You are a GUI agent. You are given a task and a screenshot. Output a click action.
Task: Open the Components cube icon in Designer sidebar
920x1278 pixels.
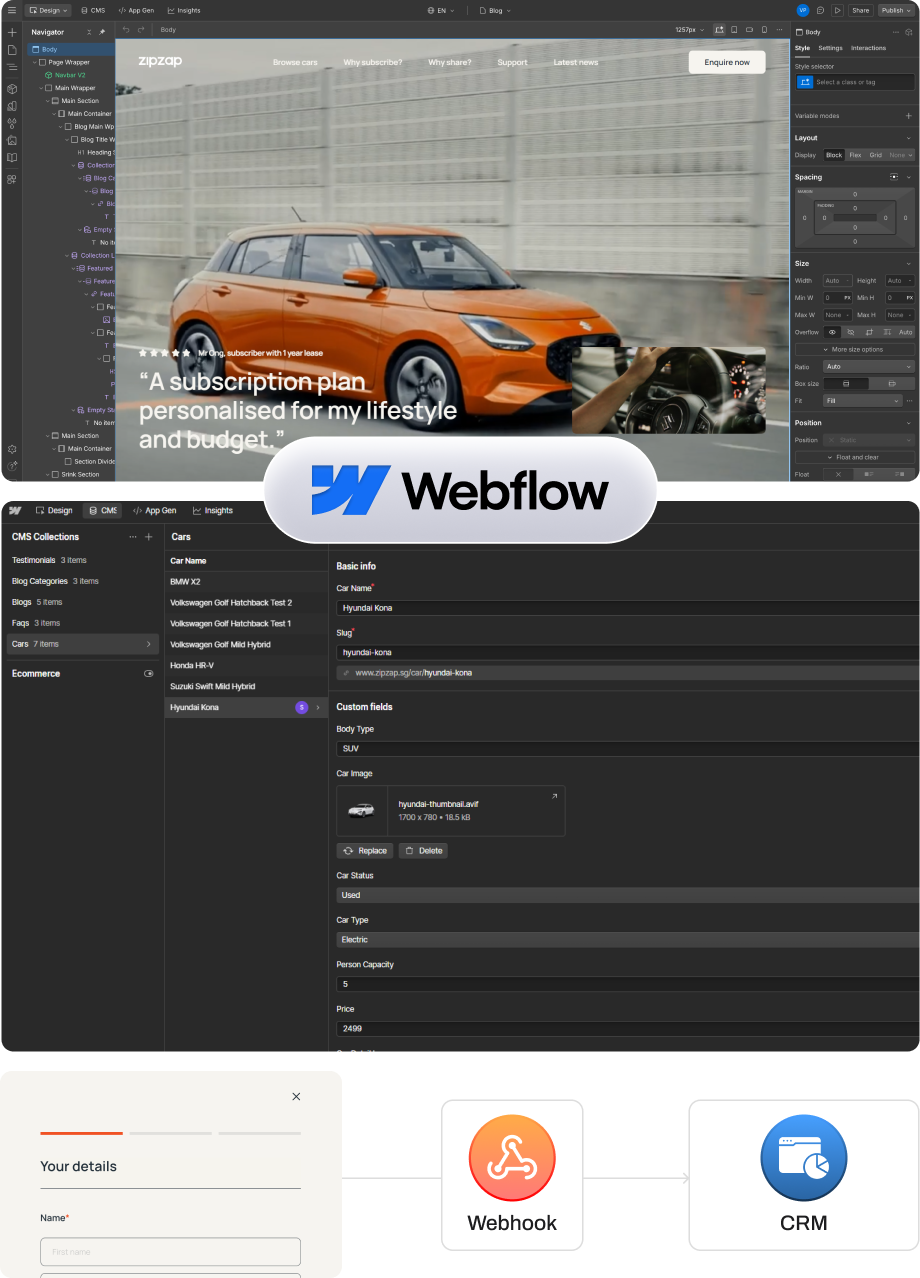coord(12,88)
